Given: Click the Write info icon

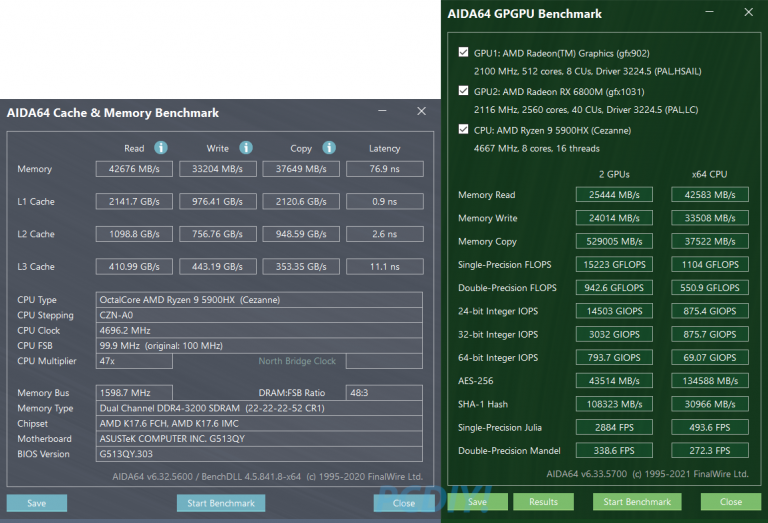Looking at the screenshot, I should pos(246,147).
